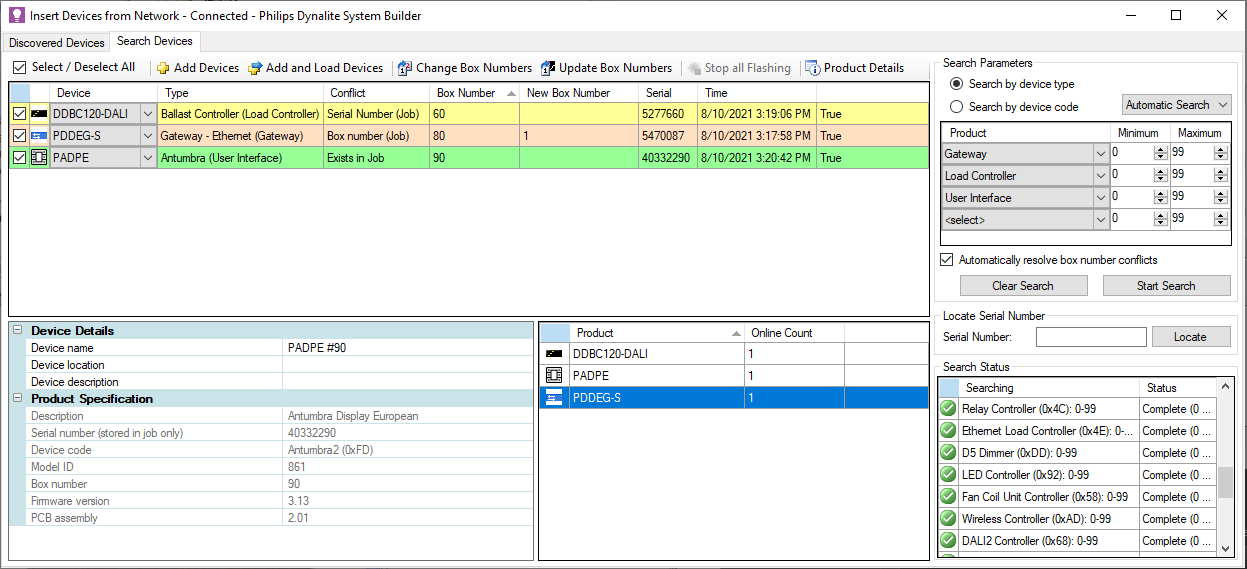Screen dimensions: 1247x569
Task: Click Change Box Numbers icon
Action: pos(405,68)
